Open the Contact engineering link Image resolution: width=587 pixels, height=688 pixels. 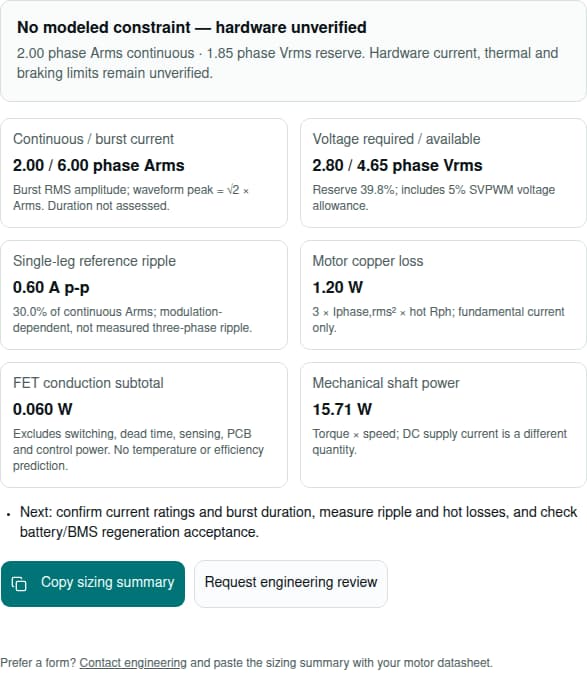point(133,663)
